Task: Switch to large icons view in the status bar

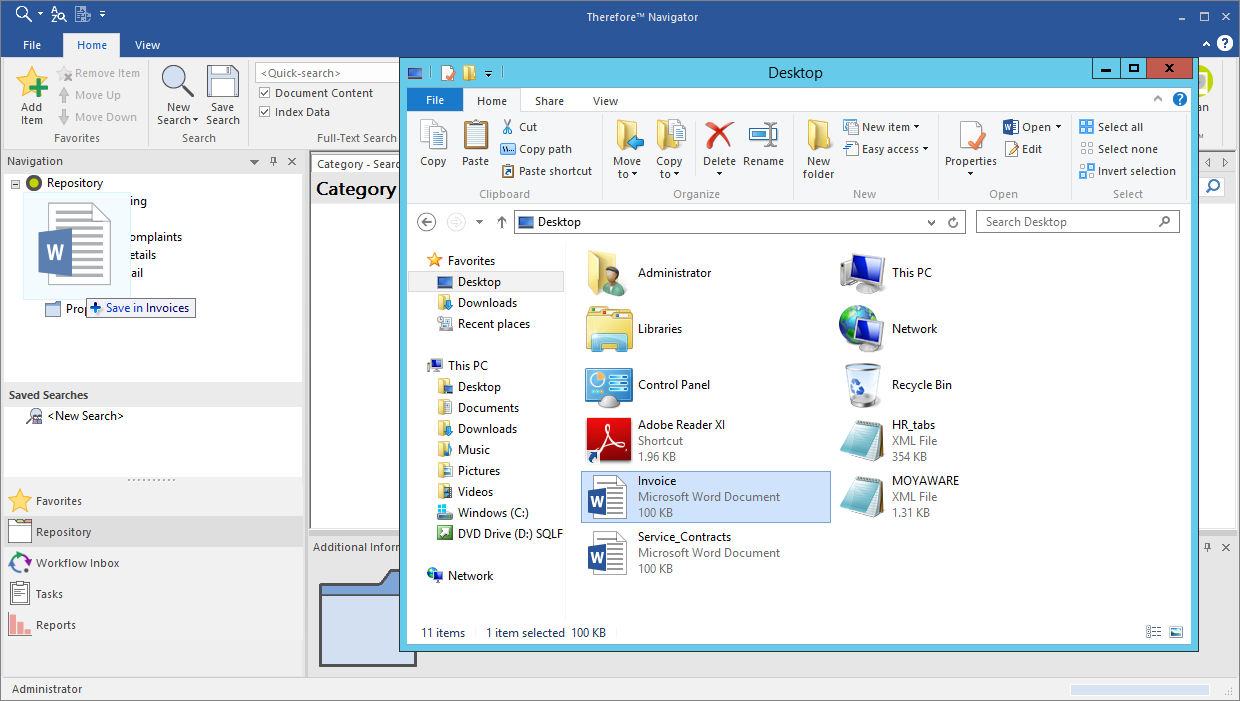Action: click(1175, 632)
